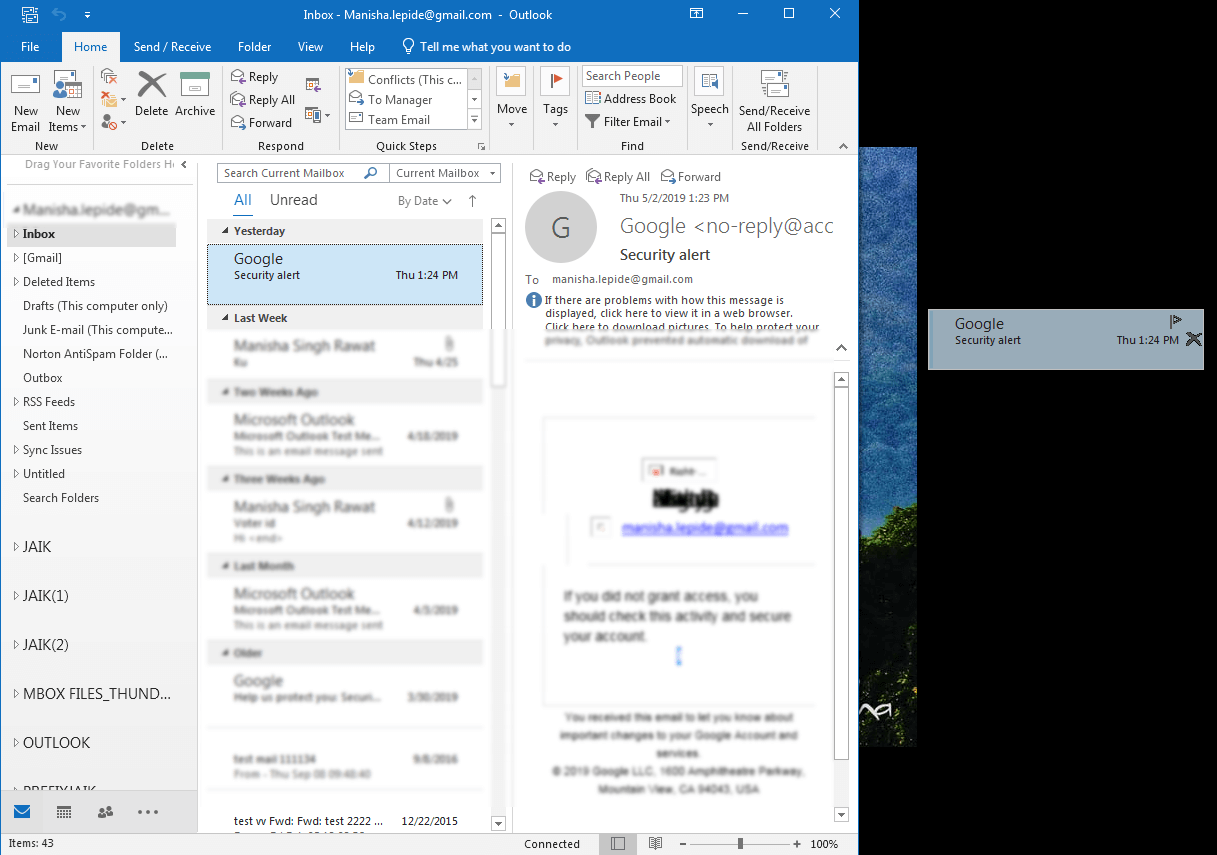Open the Speech read aloud menu

pos(710,99)
